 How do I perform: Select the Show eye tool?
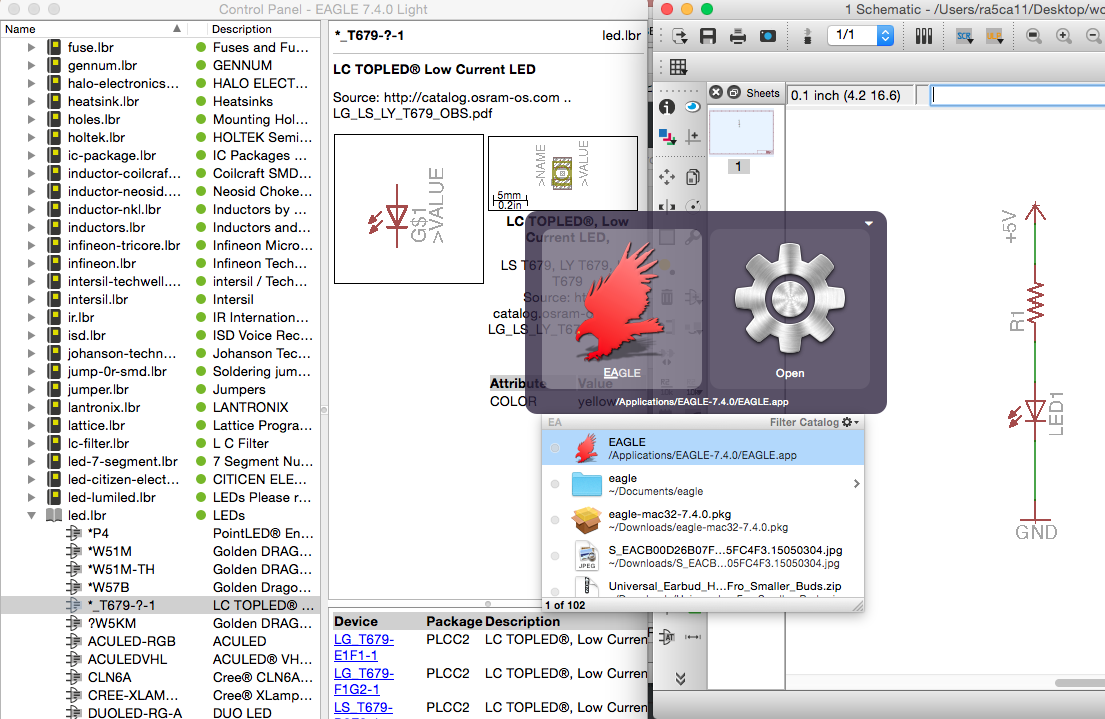[x=693, y=106]
